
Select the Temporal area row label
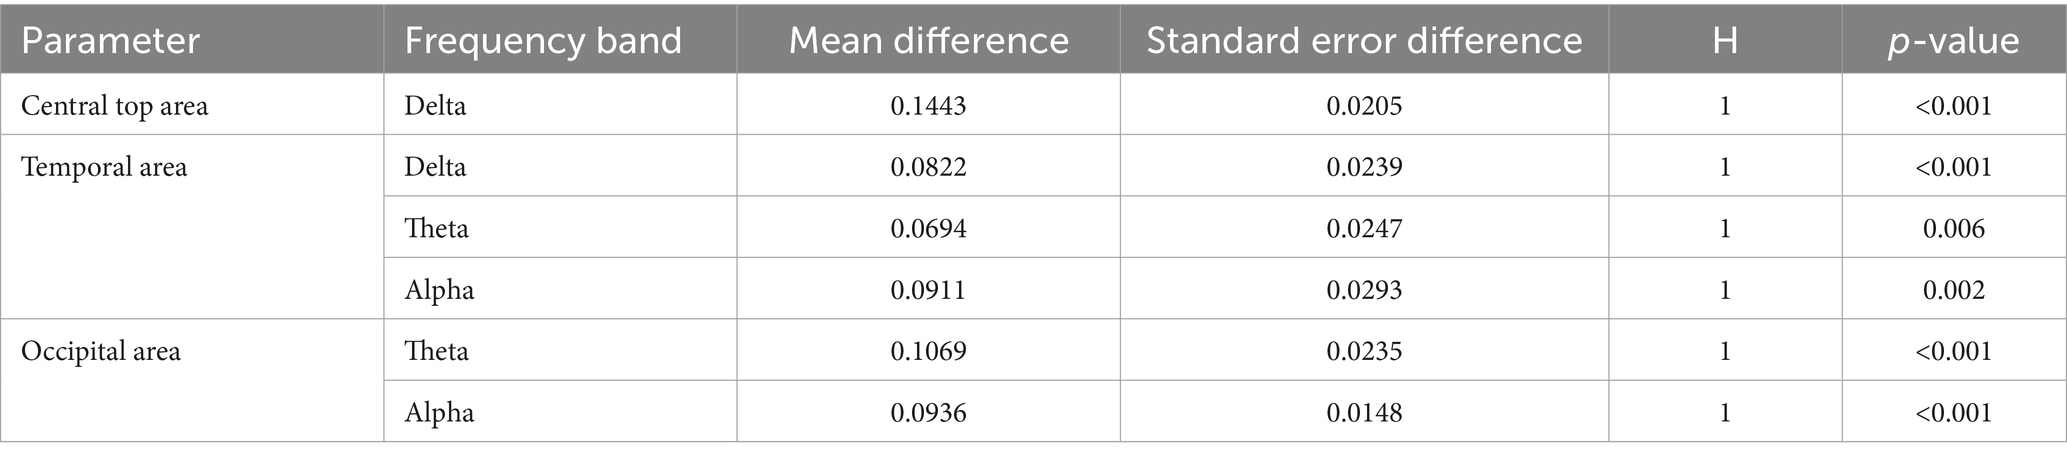[104, 167]
